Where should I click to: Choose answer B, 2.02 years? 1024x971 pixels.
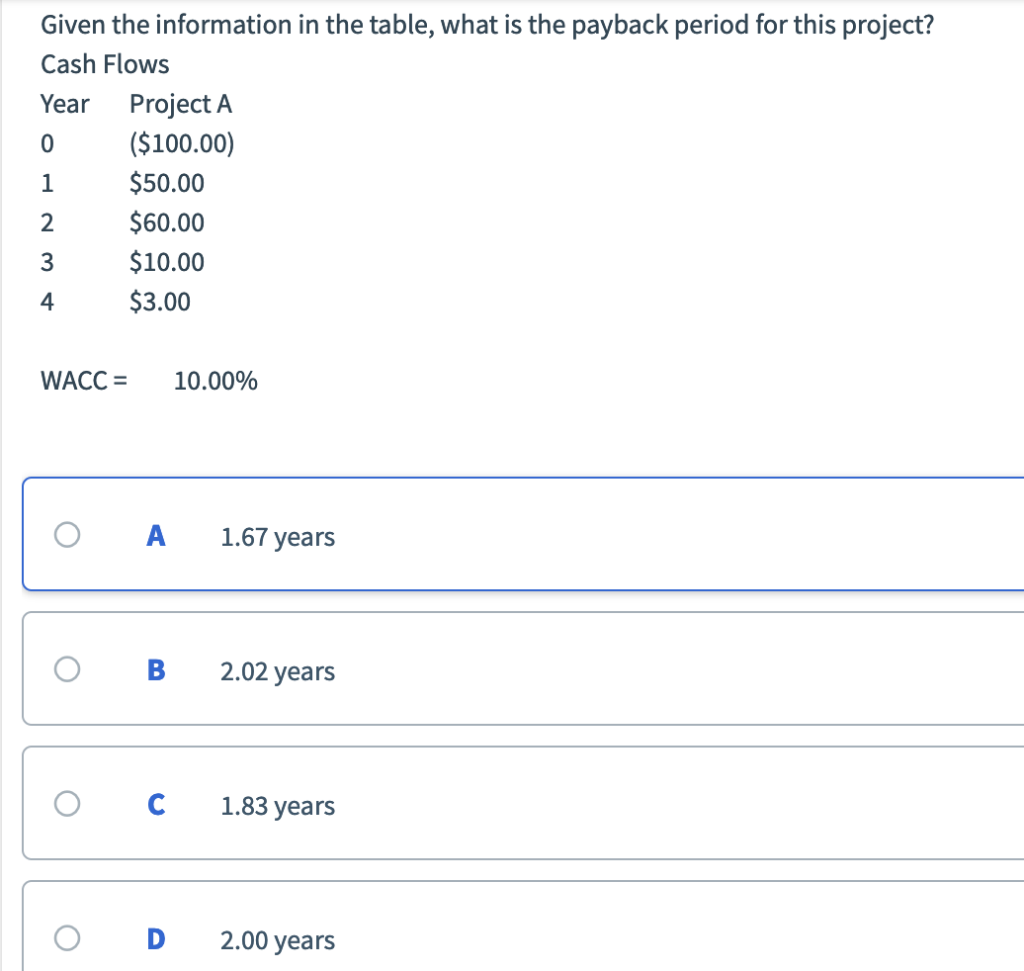pyautogui.click(x=278, y=671)
